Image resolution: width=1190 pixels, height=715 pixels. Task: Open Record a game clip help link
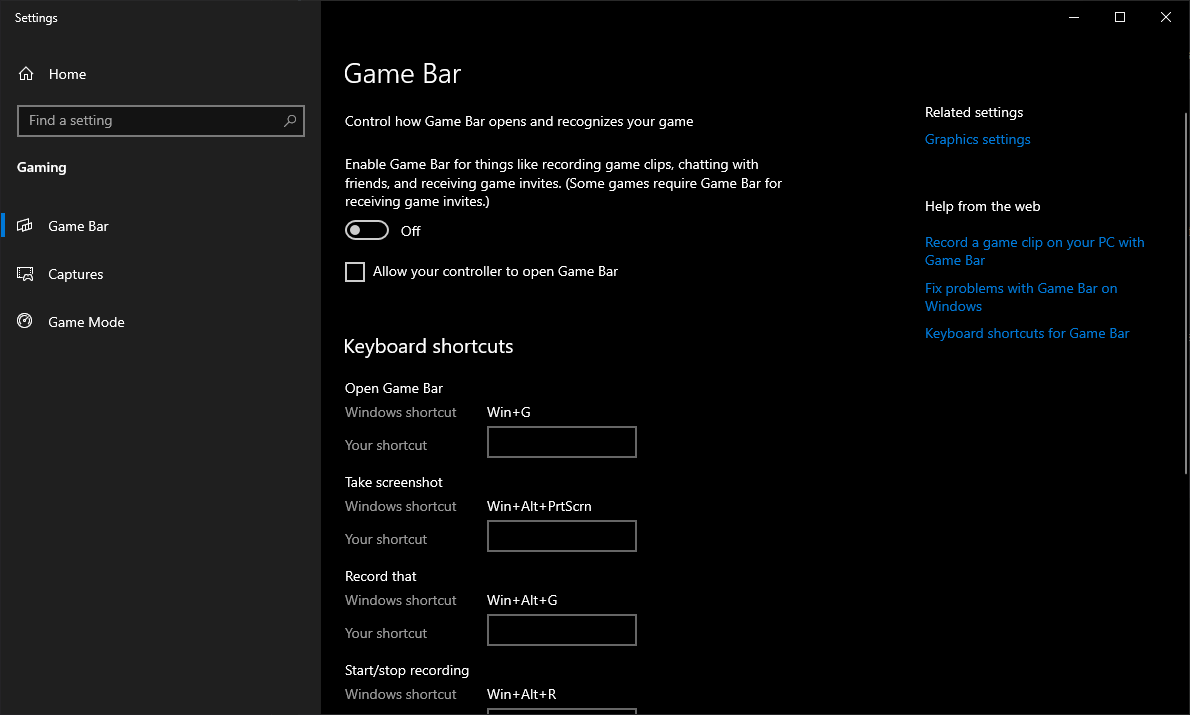(x=1034, y=251)
